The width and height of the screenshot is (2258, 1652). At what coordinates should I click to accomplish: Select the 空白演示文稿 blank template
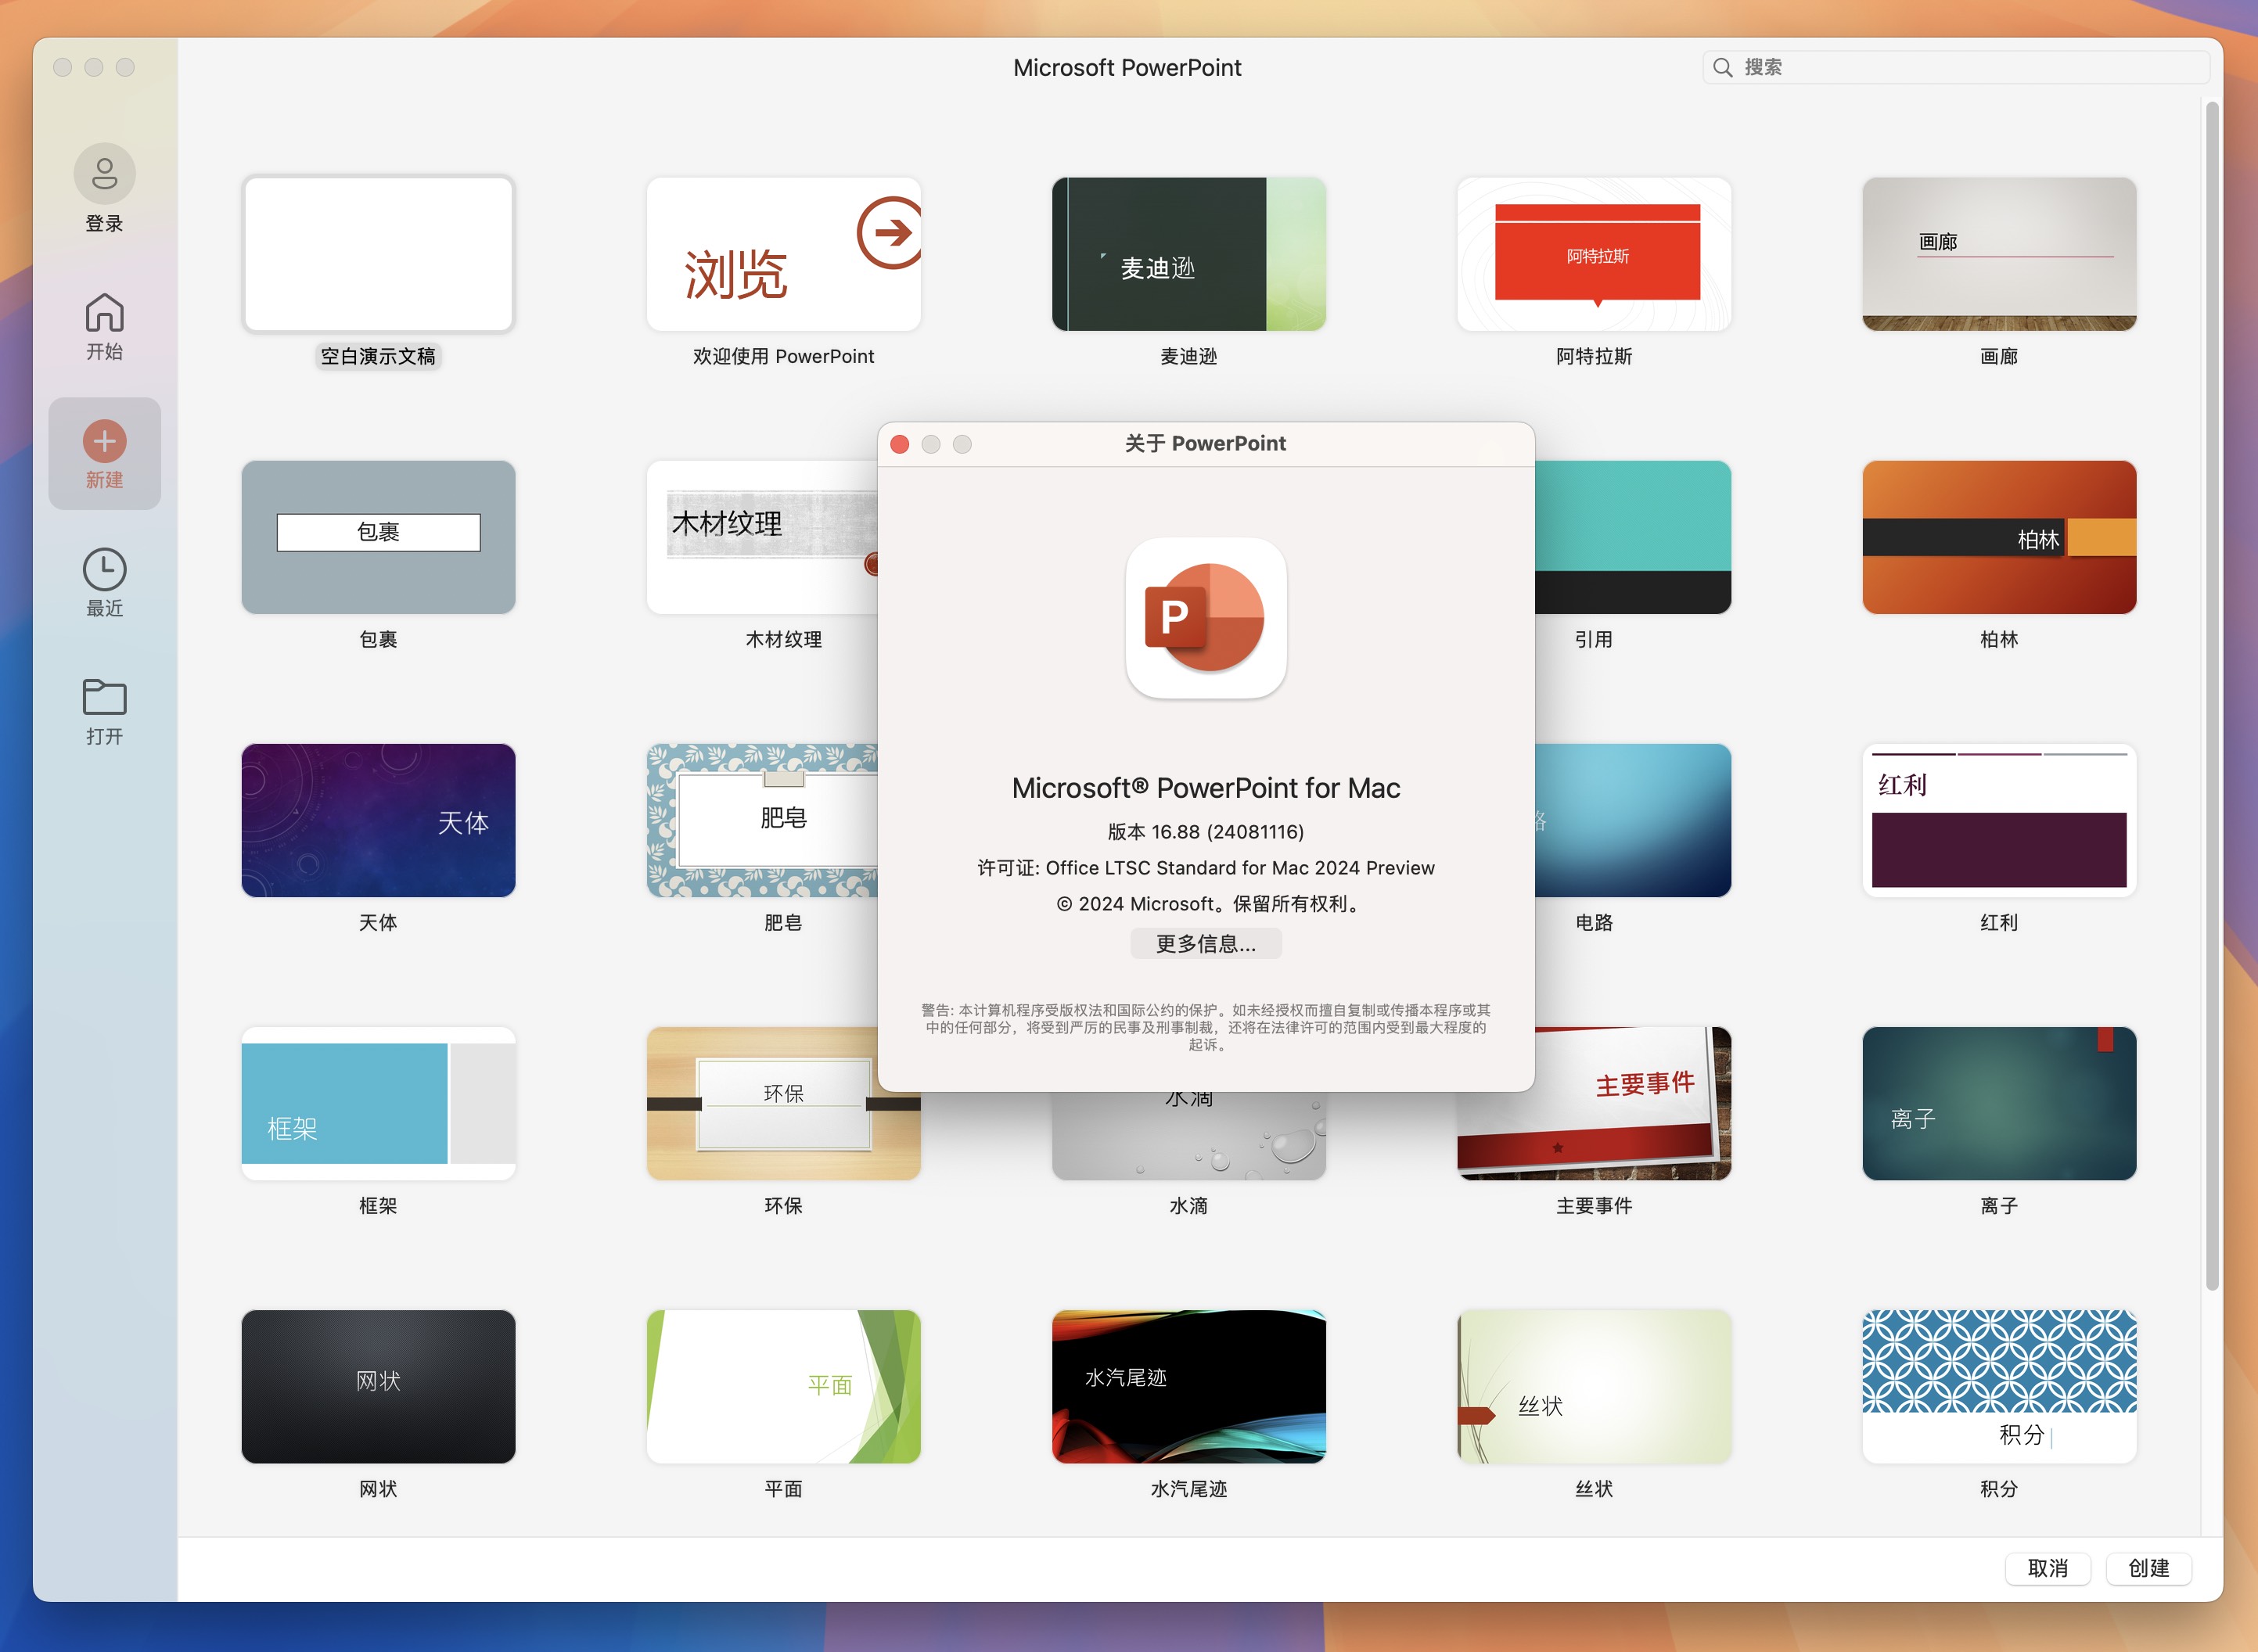click(x=378, y=254)
